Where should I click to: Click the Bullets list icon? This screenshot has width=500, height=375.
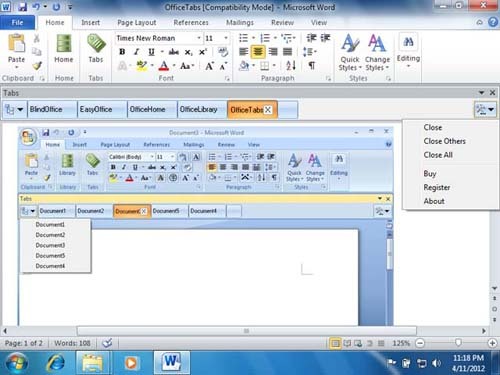click(244, 38)
